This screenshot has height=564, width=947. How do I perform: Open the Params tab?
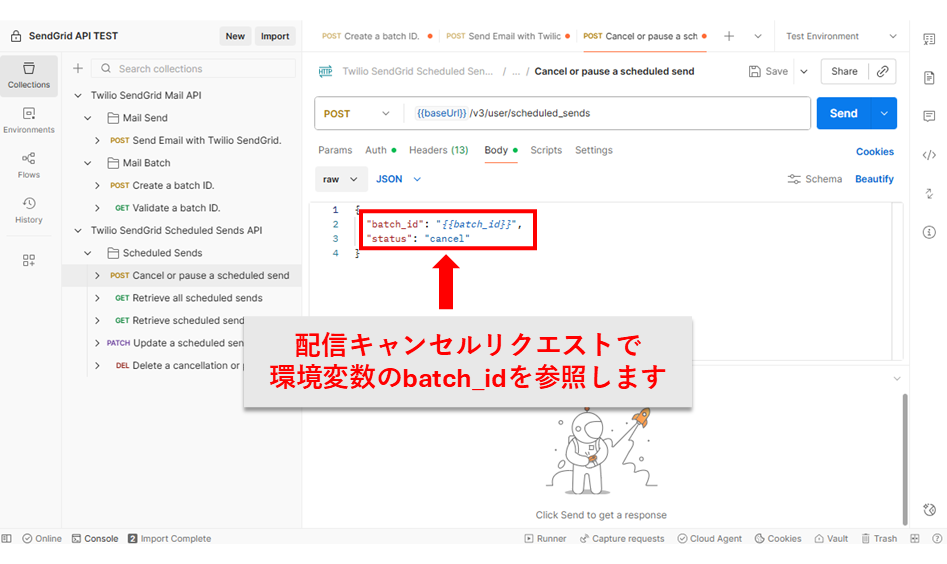coord(335,150)
